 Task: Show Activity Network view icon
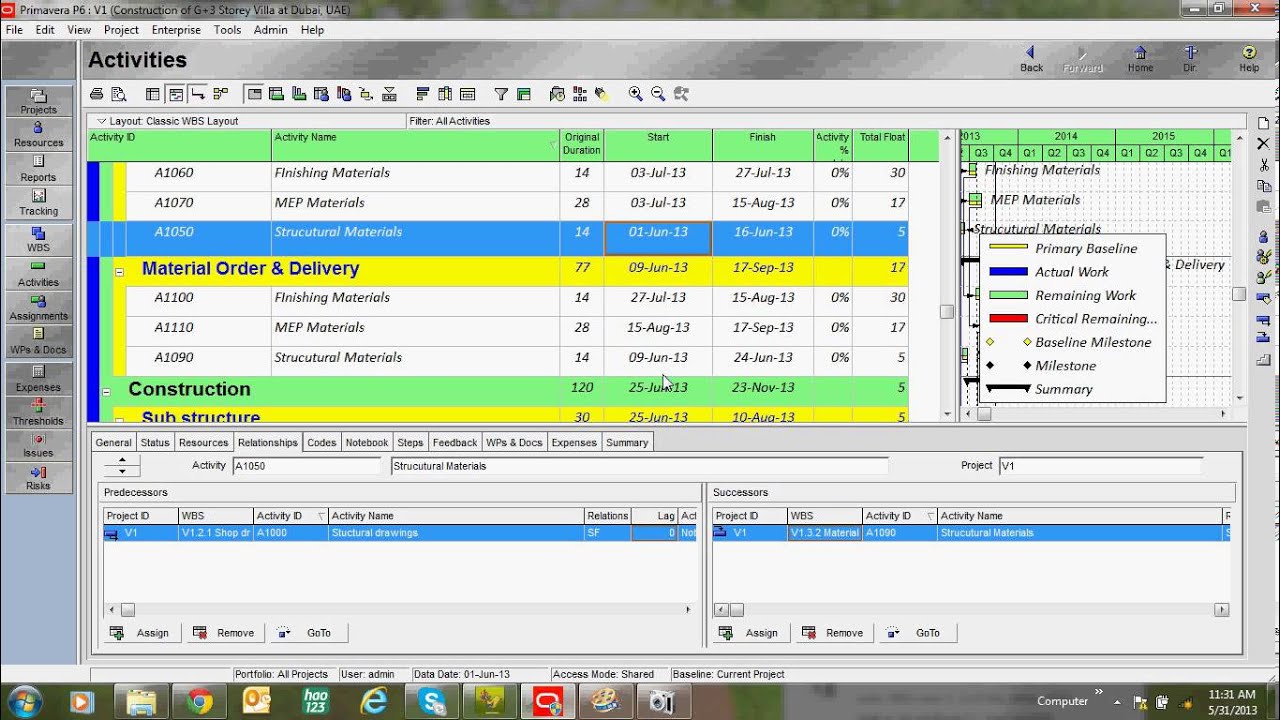220,94
